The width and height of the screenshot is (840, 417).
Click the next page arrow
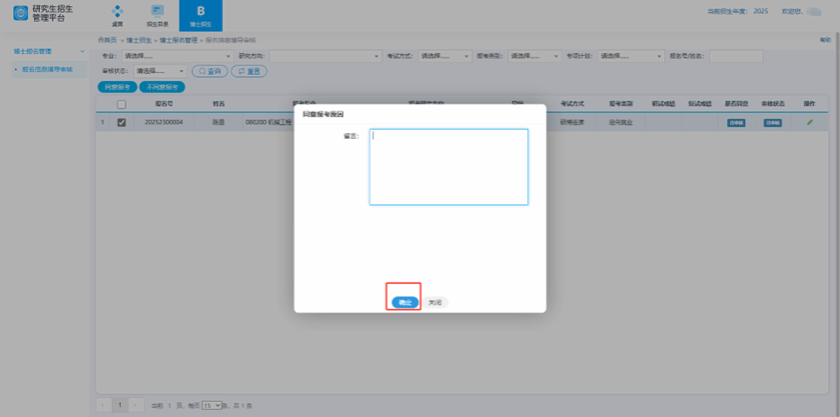point(138,405)
